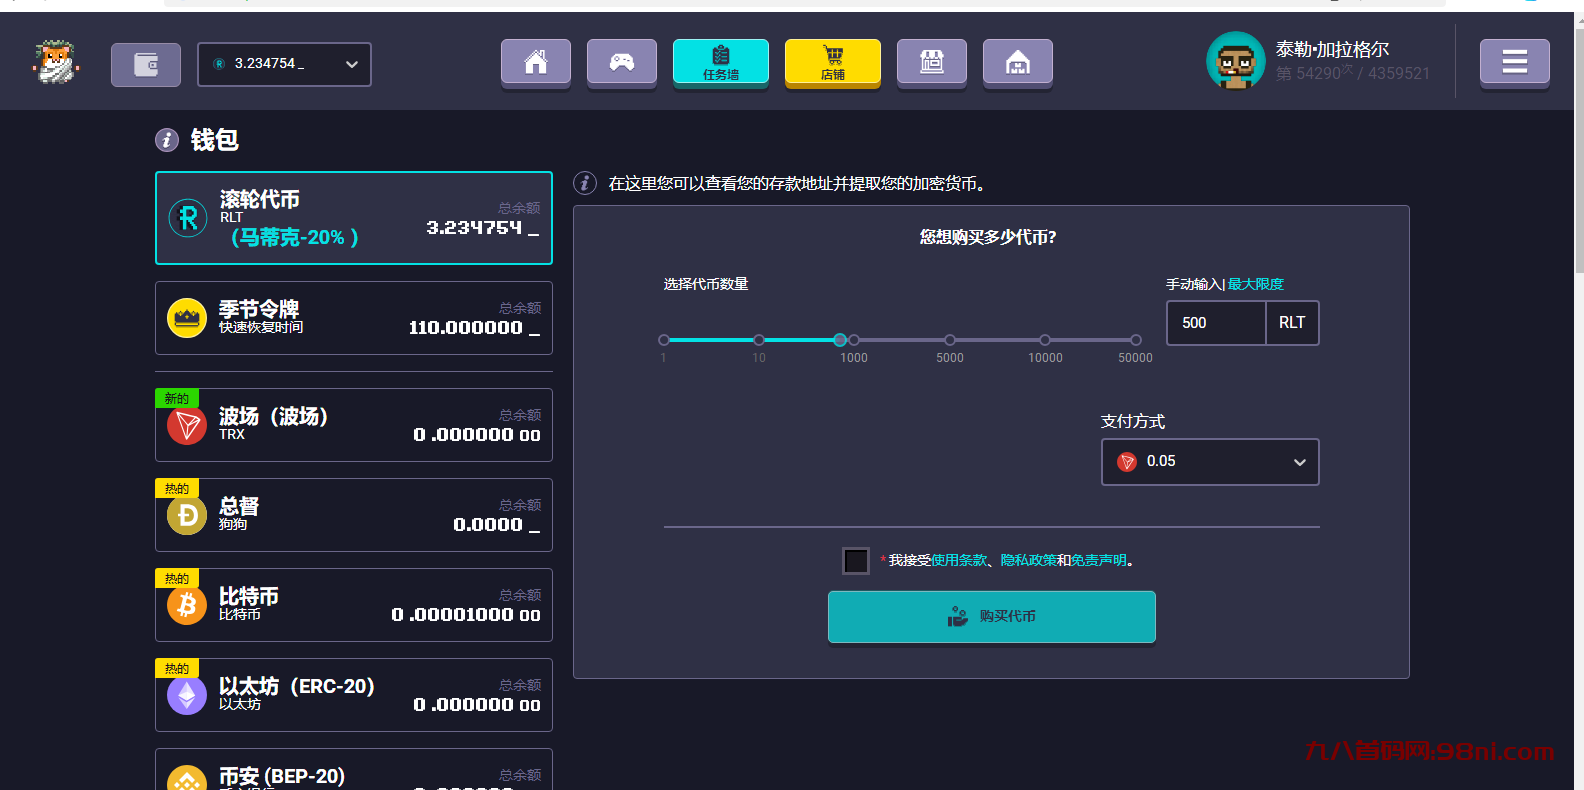The image size is (1584, 790).
Task: Go to home via house icon
Action: tap(536, 63)
